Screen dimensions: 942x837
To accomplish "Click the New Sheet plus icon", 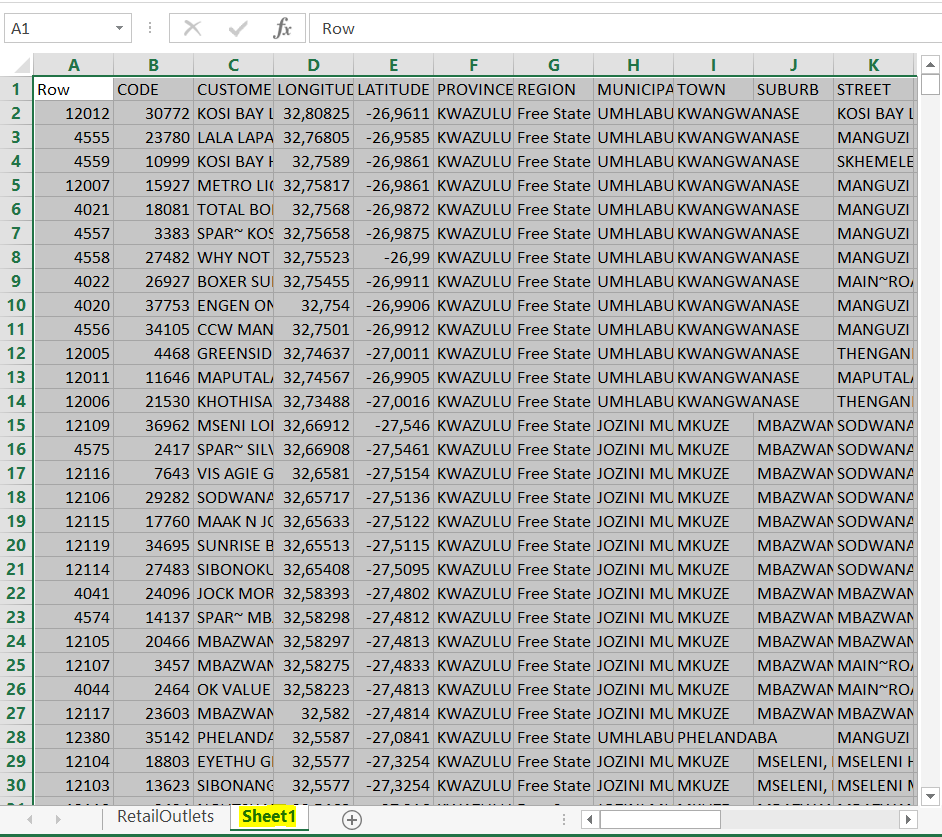I will (351, 818).
